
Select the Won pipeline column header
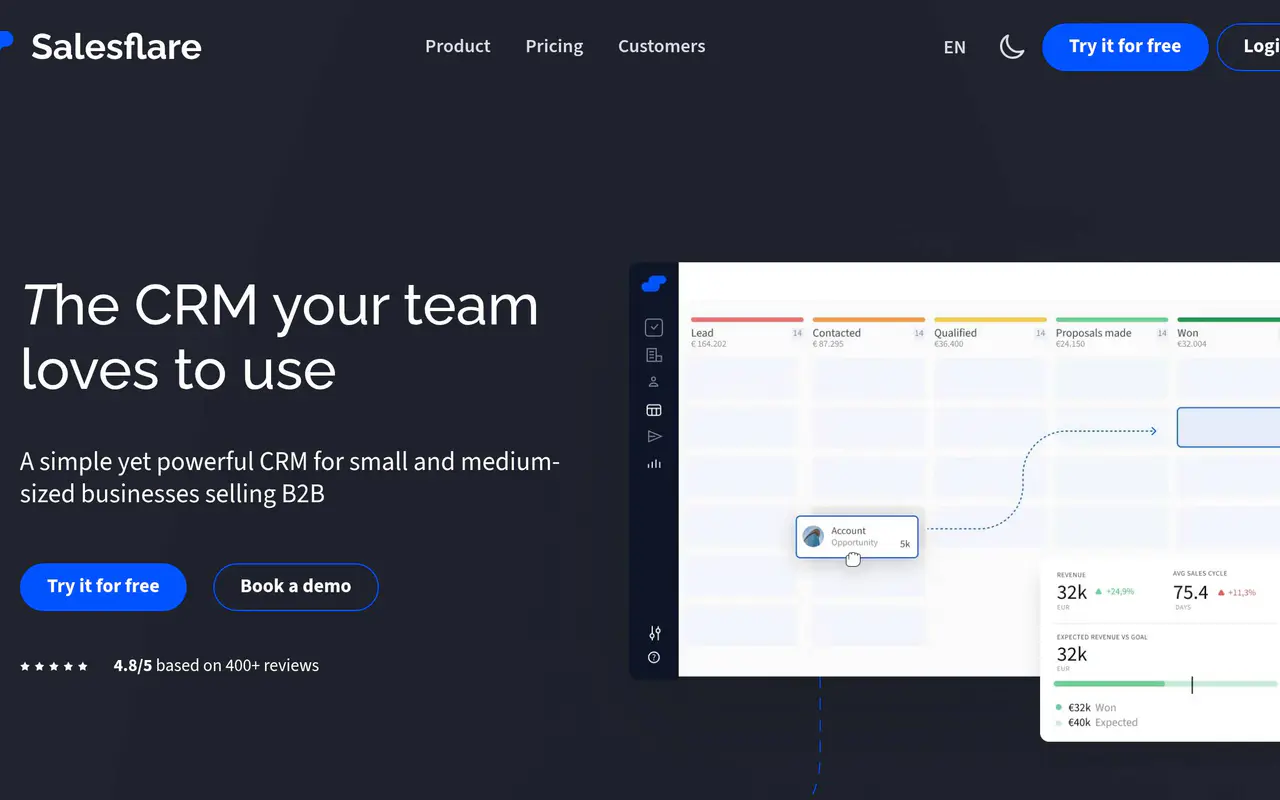click(1228, 334)
